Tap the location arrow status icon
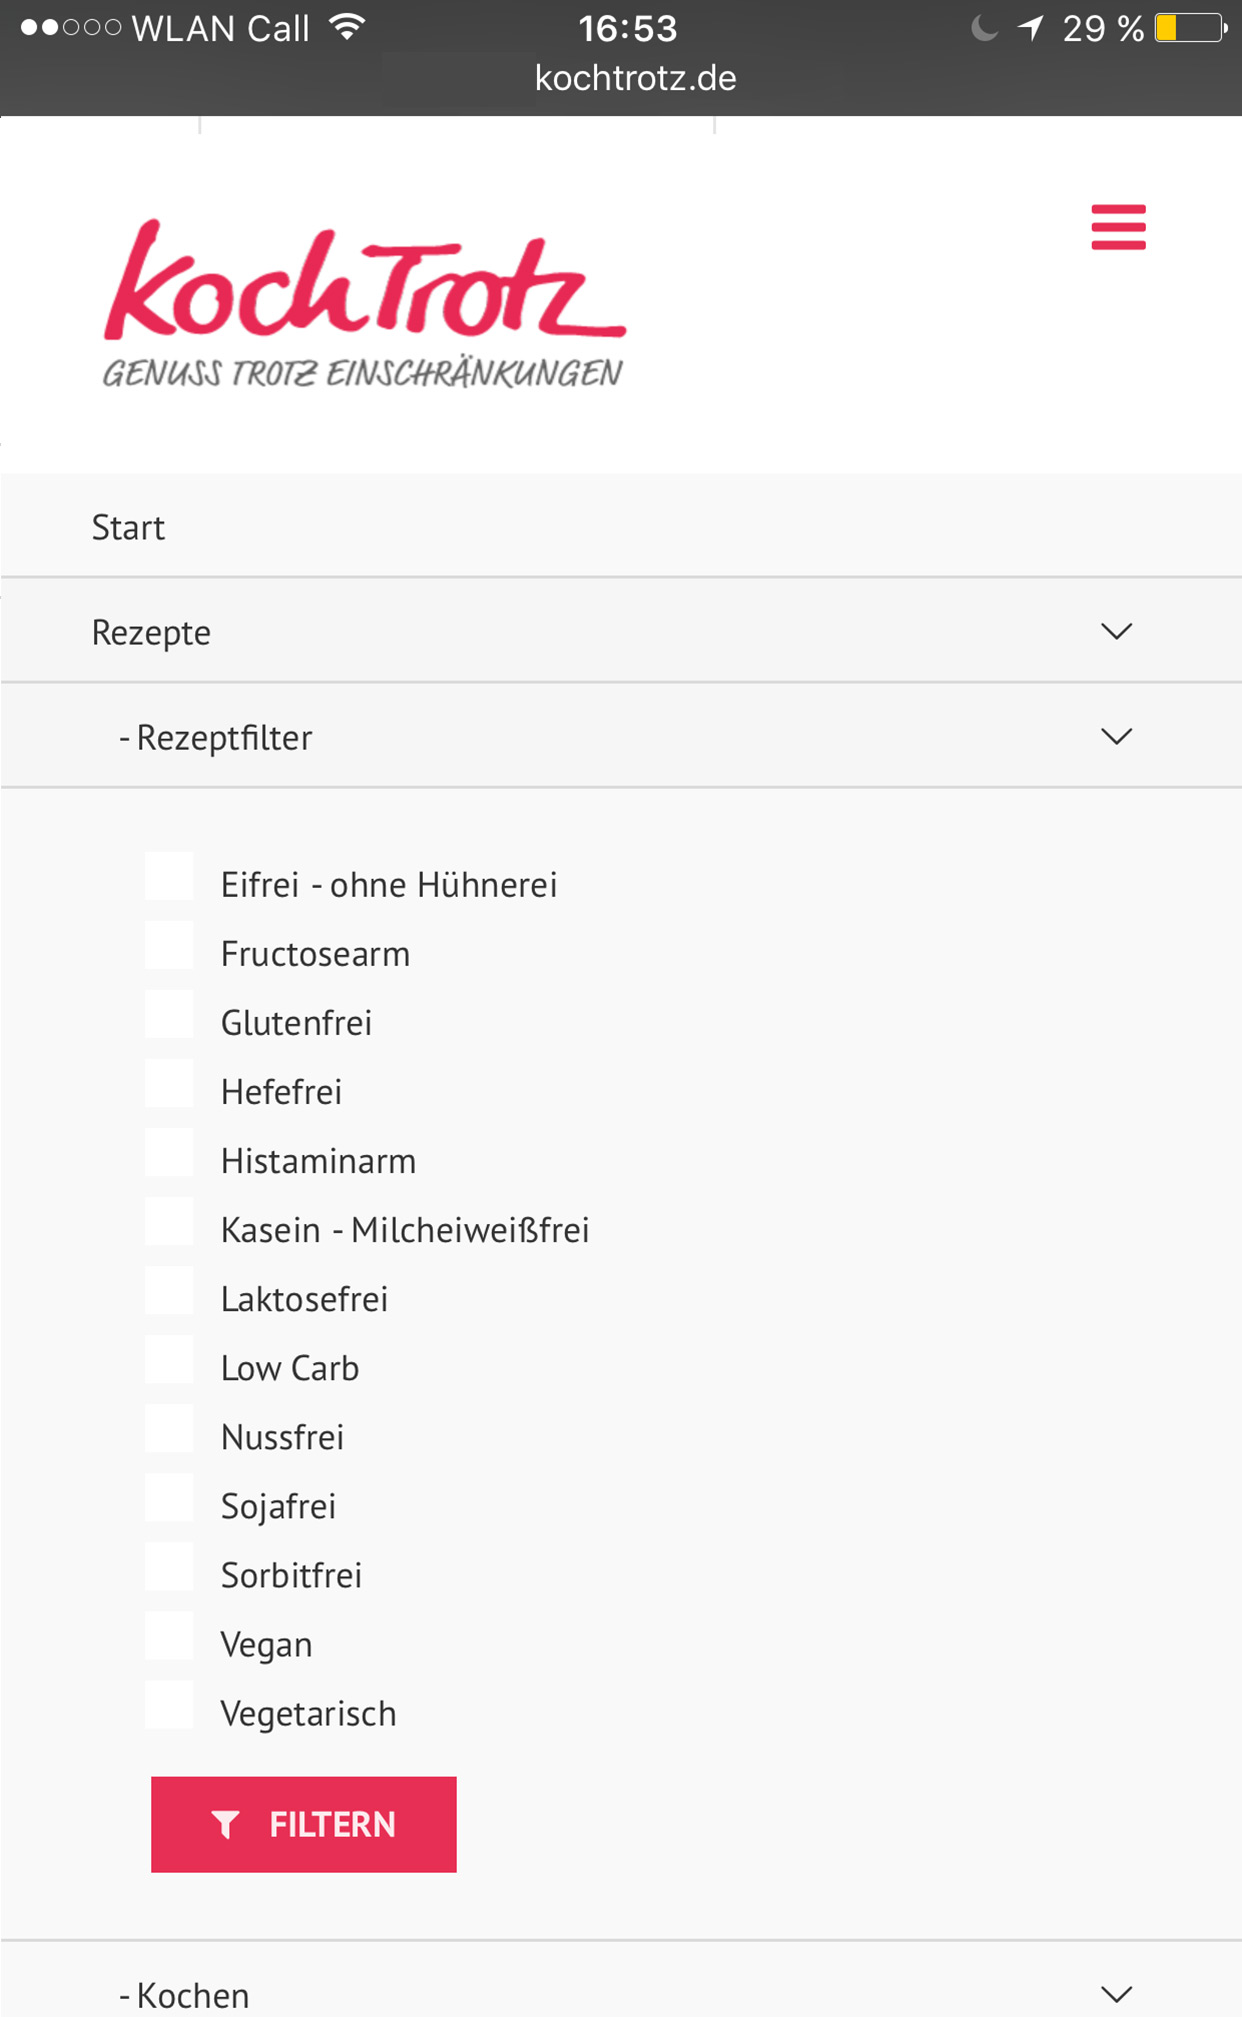The image size is (1242, 2017). click(x=1031, y=28)
